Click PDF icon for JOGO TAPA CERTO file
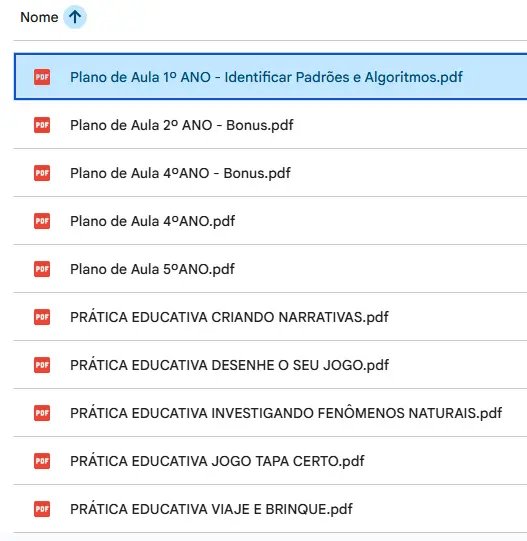 pyautogui.click(x=42, y=461)
